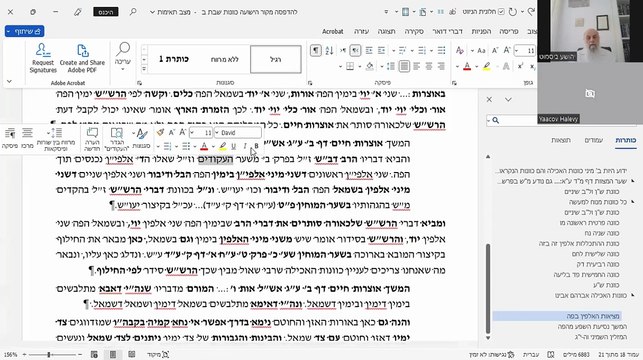This screenshot has height=360, width=643.
Task: Click the ribbon red font color button
Action: tap(467, 66)
